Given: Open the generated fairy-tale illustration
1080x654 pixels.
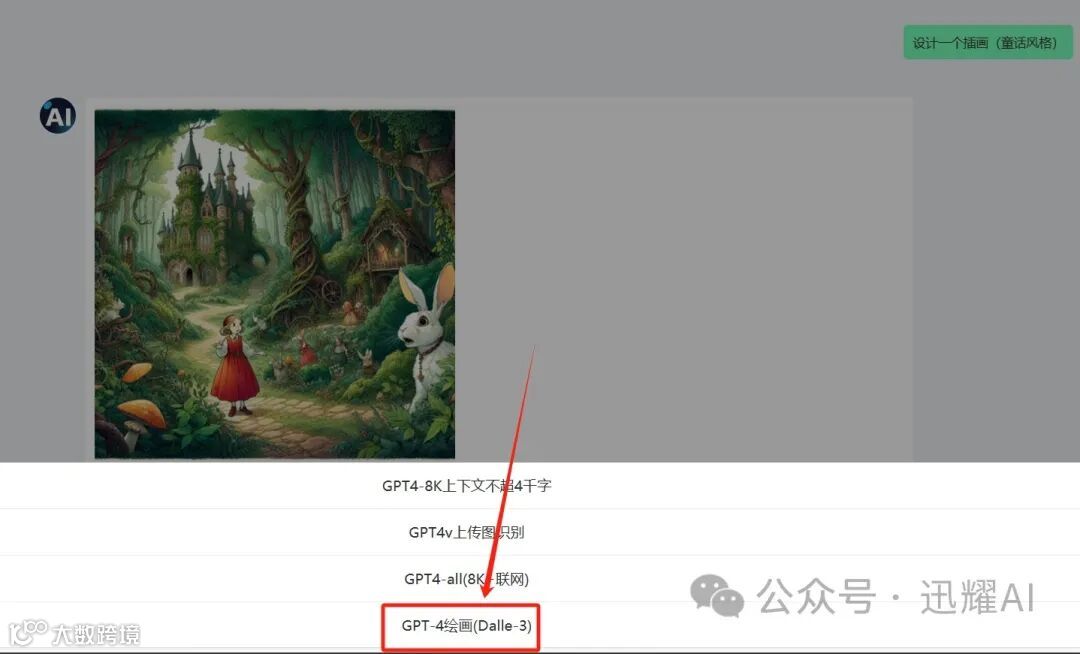Looking at the screenshot, I should (x=275, y=284).
